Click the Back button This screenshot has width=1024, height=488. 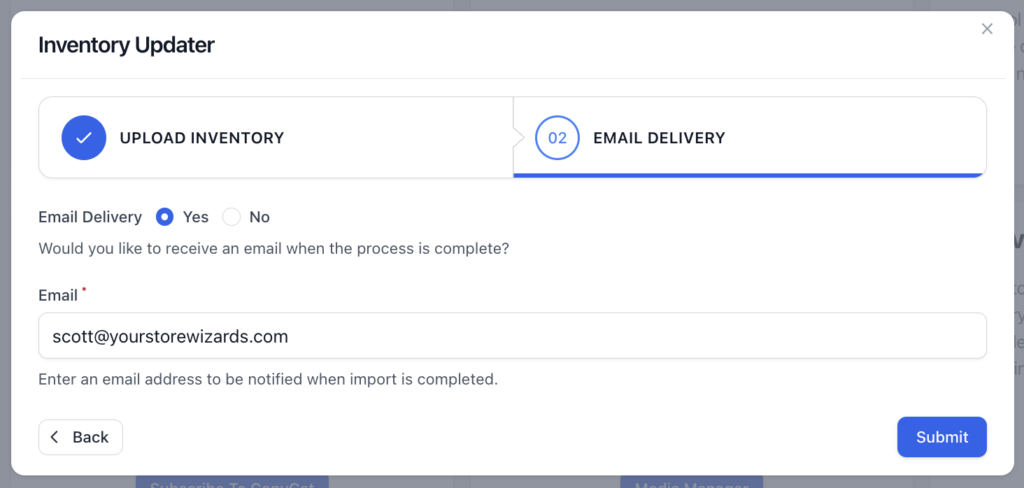[81, 437]
